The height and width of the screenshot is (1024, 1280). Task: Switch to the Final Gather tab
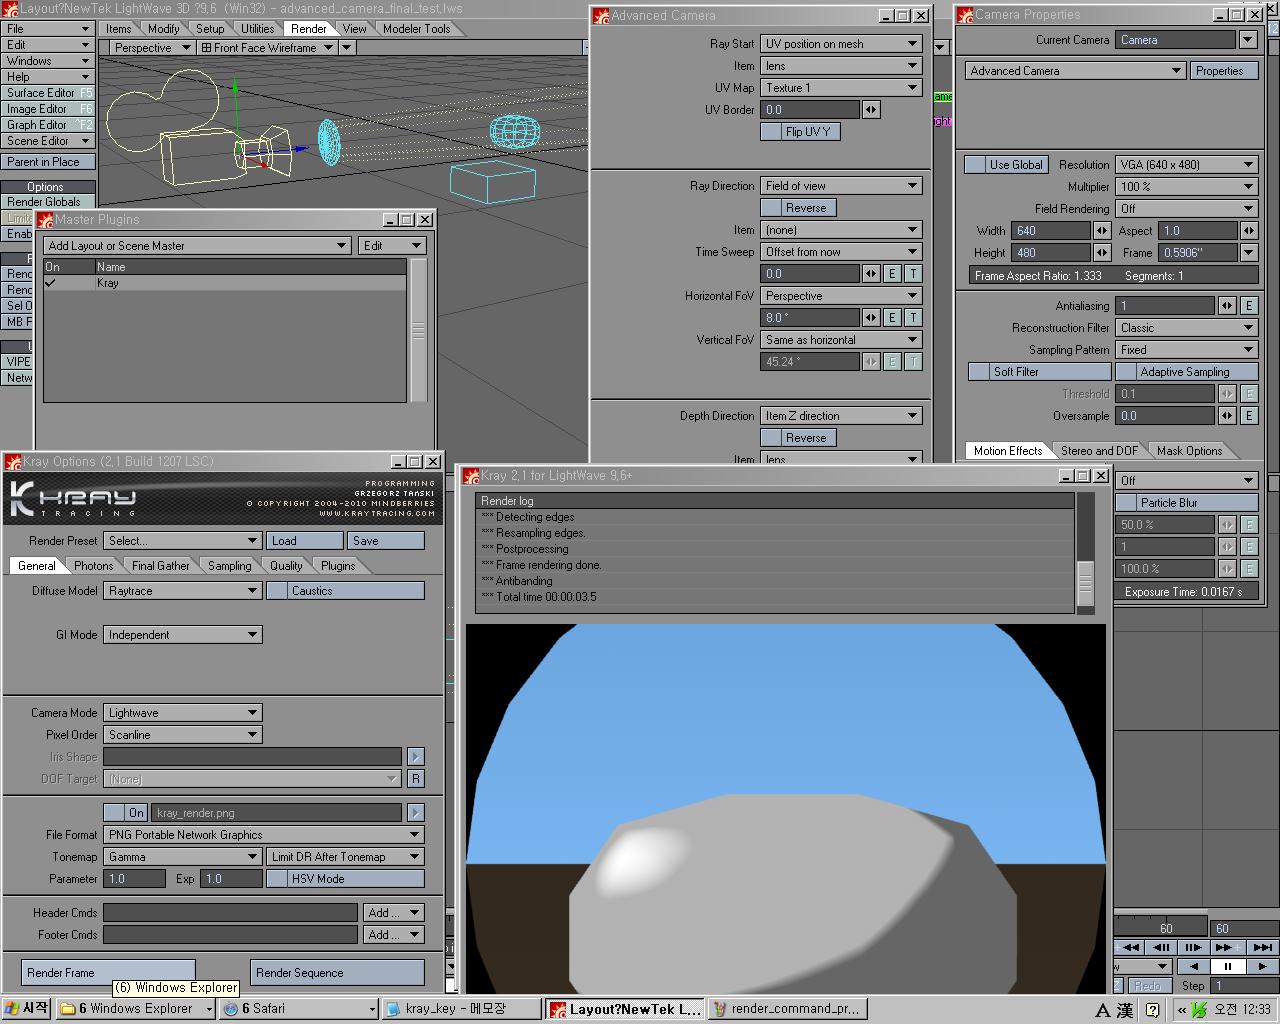[x=160, y=566]
